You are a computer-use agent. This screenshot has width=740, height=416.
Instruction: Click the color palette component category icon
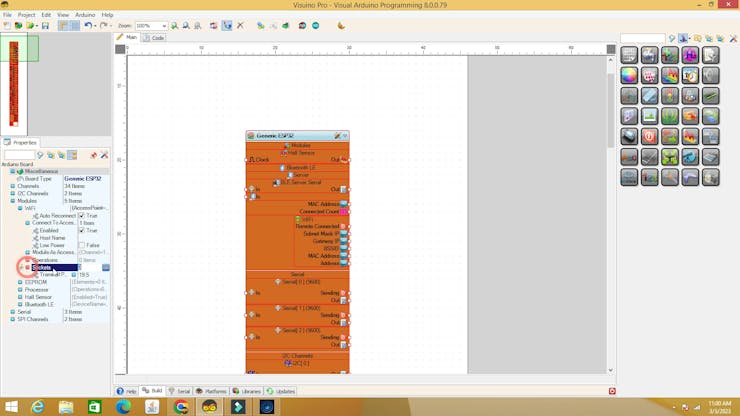(x=629, y=75)
